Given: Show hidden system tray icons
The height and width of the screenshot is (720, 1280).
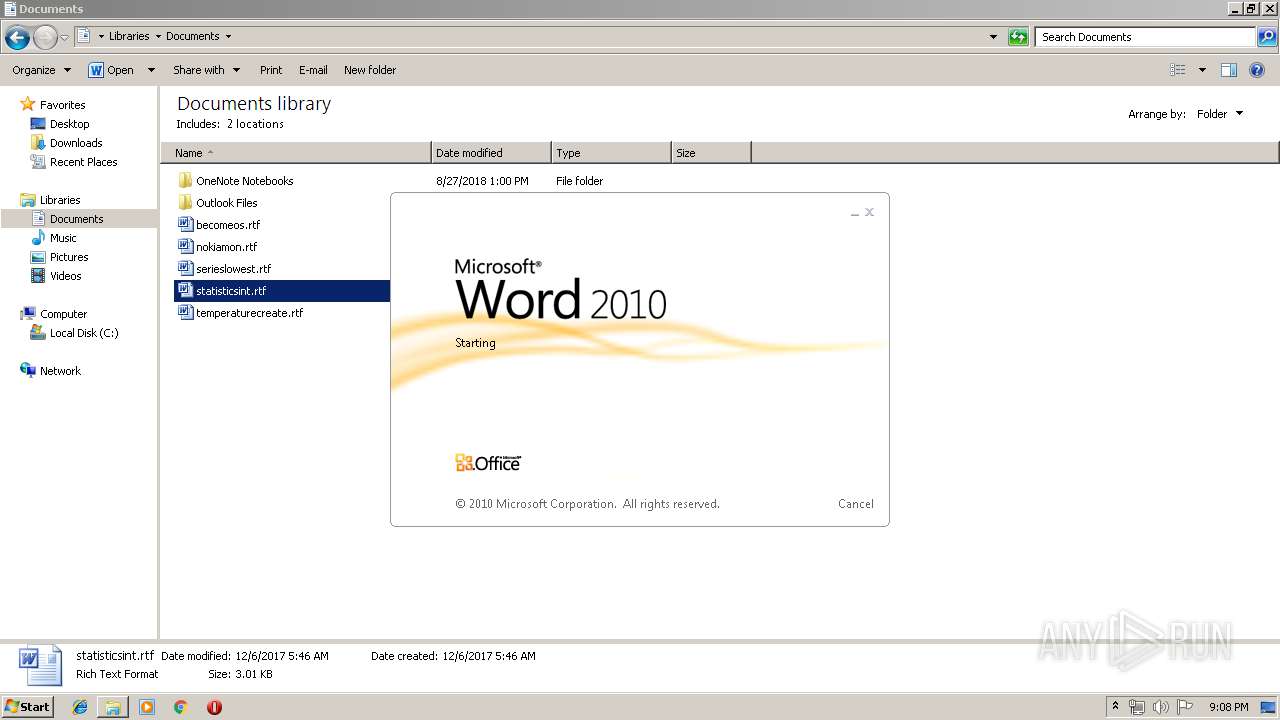Looking at the screenshot, I should 1116,707.
